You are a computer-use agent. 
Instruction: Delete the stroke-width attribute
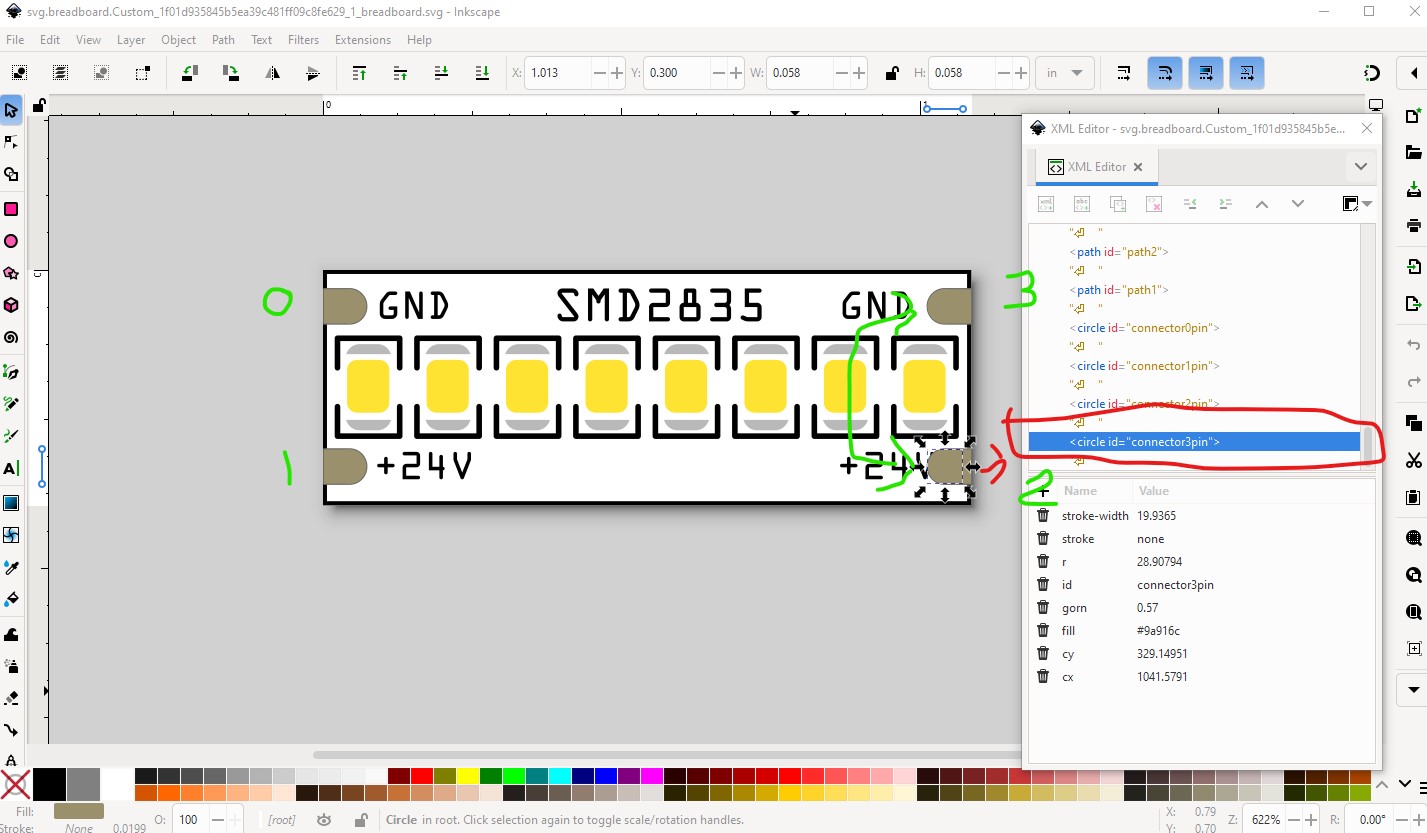(1043, 516)
